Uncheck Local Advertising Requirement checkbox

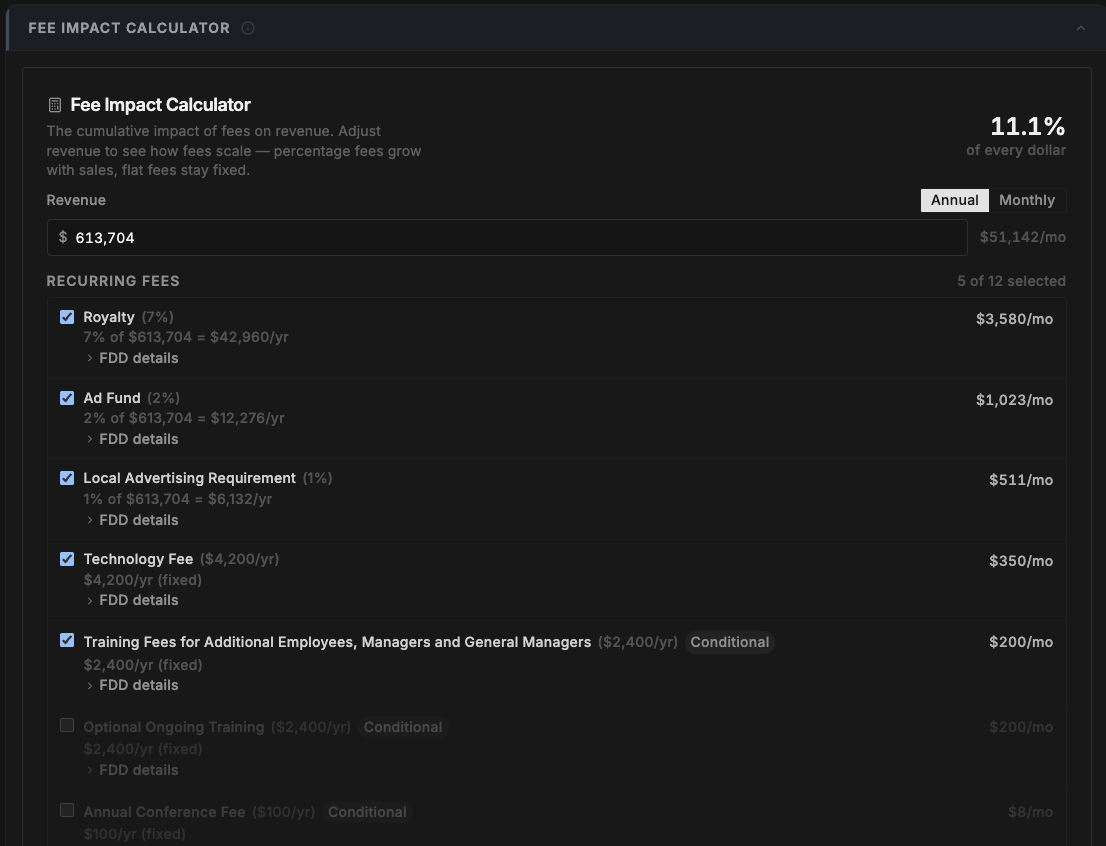tap(67, 478)
